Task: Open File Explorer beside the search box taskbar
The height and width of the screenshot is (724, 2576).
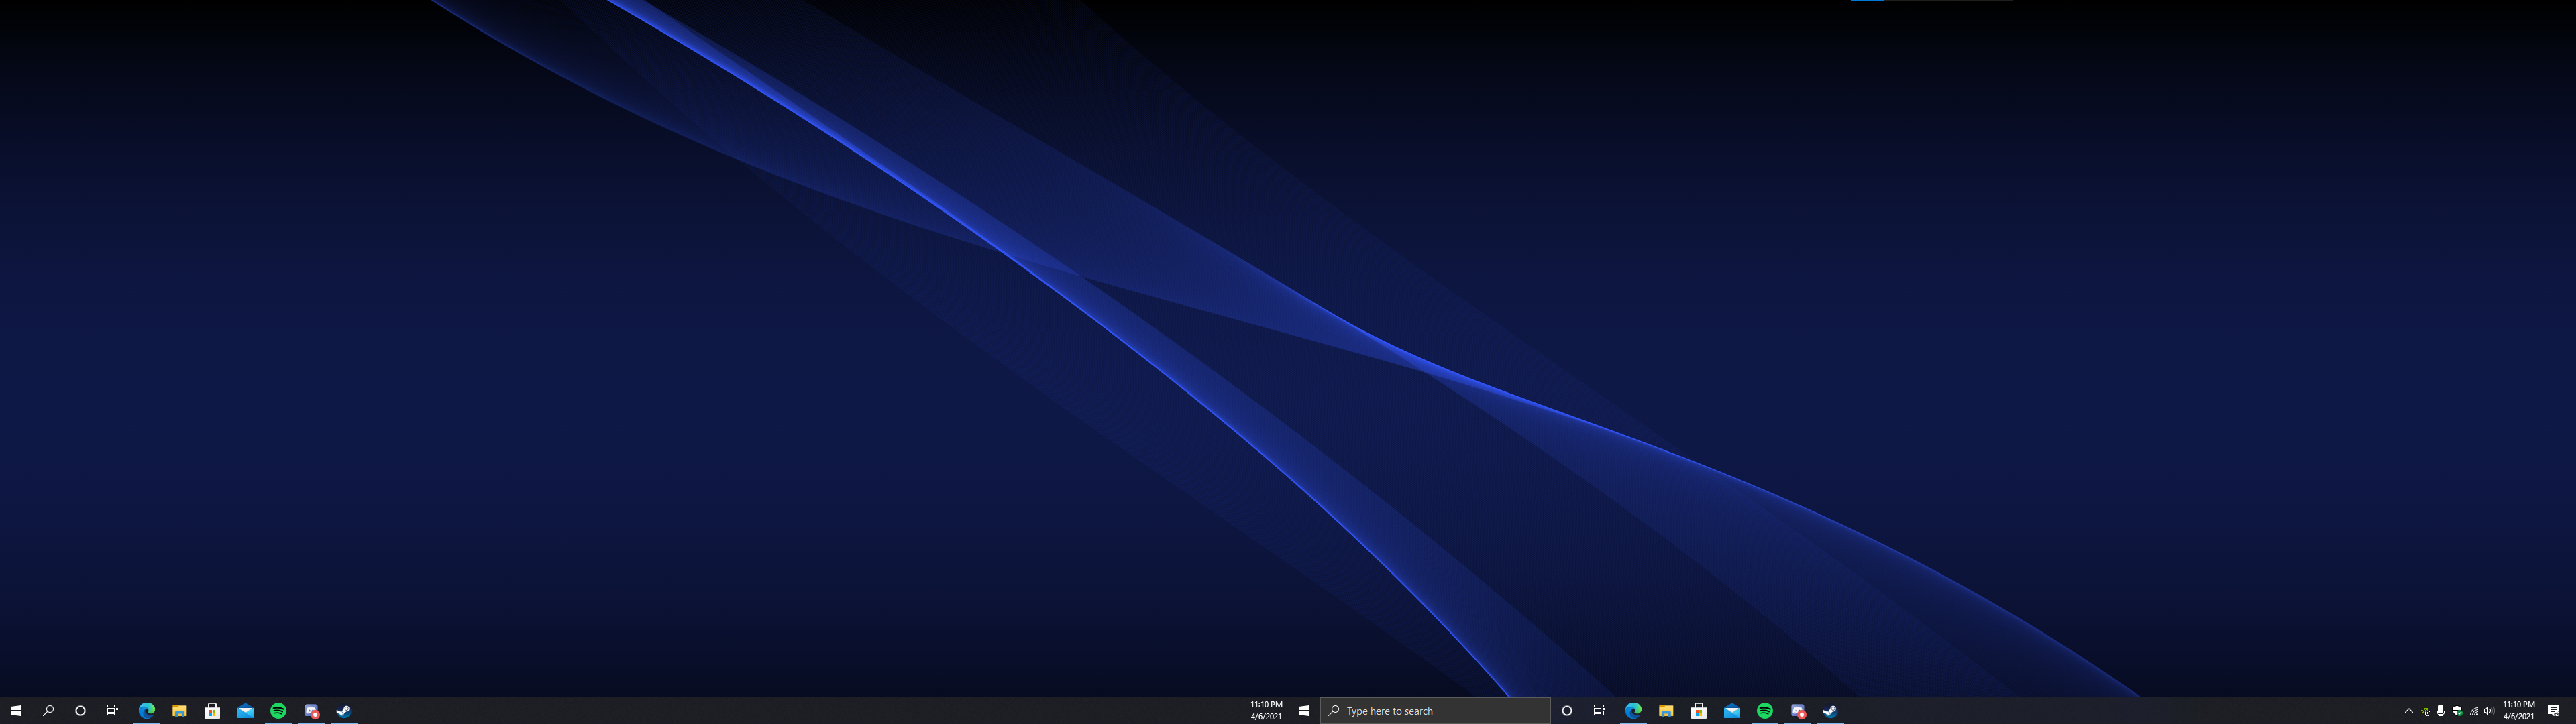Action: point(1665,711)
